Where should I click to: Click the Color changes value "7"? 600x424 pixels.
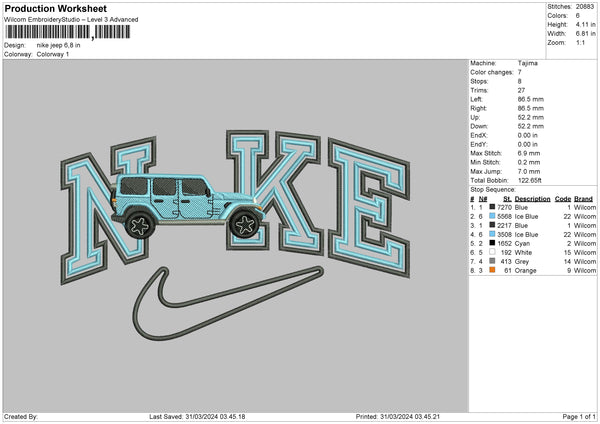520,72
